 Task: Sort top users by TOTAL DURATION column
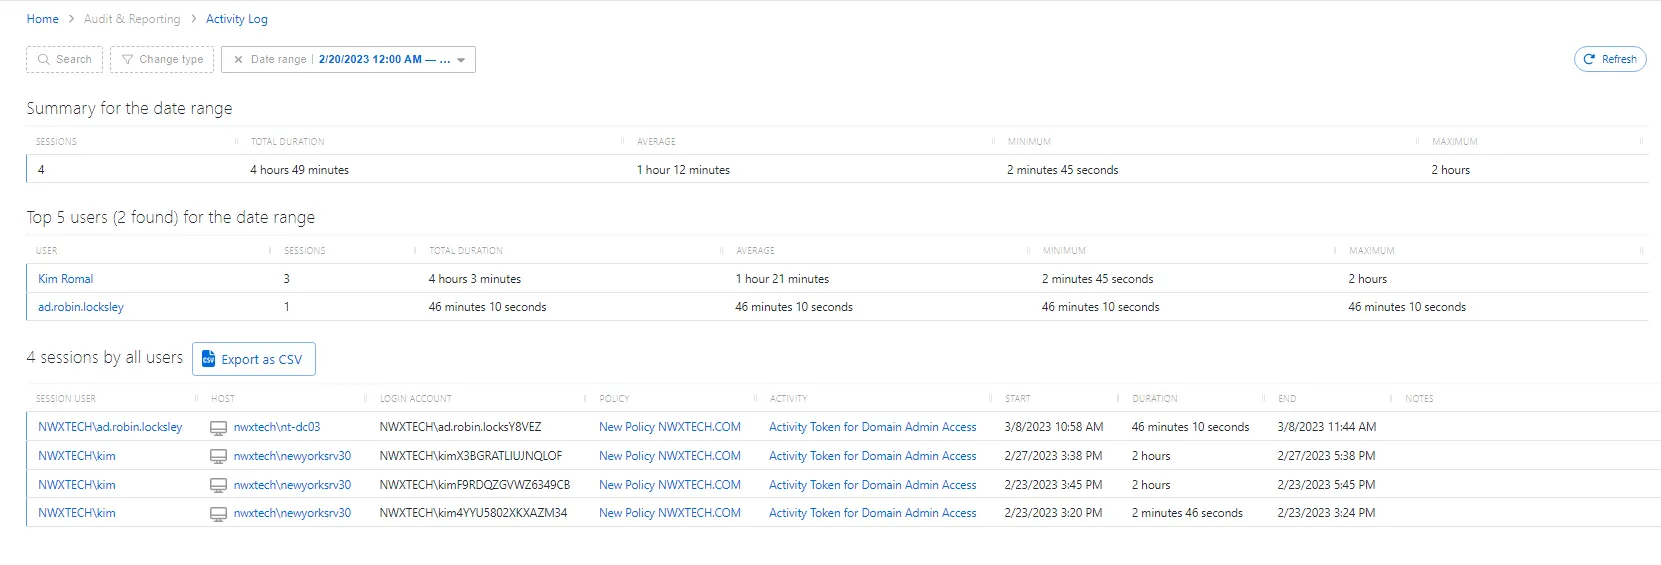[x=466, y=251]
